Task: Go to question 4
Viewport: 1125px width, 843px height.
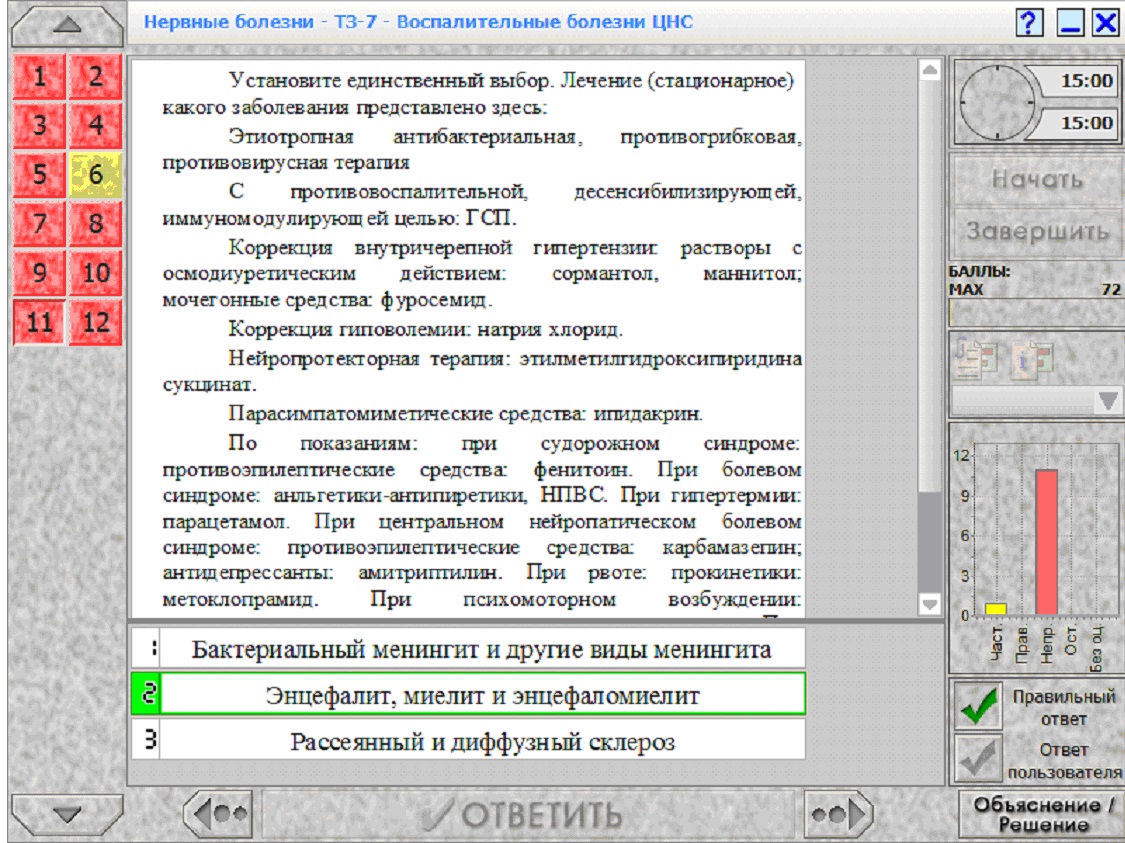Action: pos(95,125)
